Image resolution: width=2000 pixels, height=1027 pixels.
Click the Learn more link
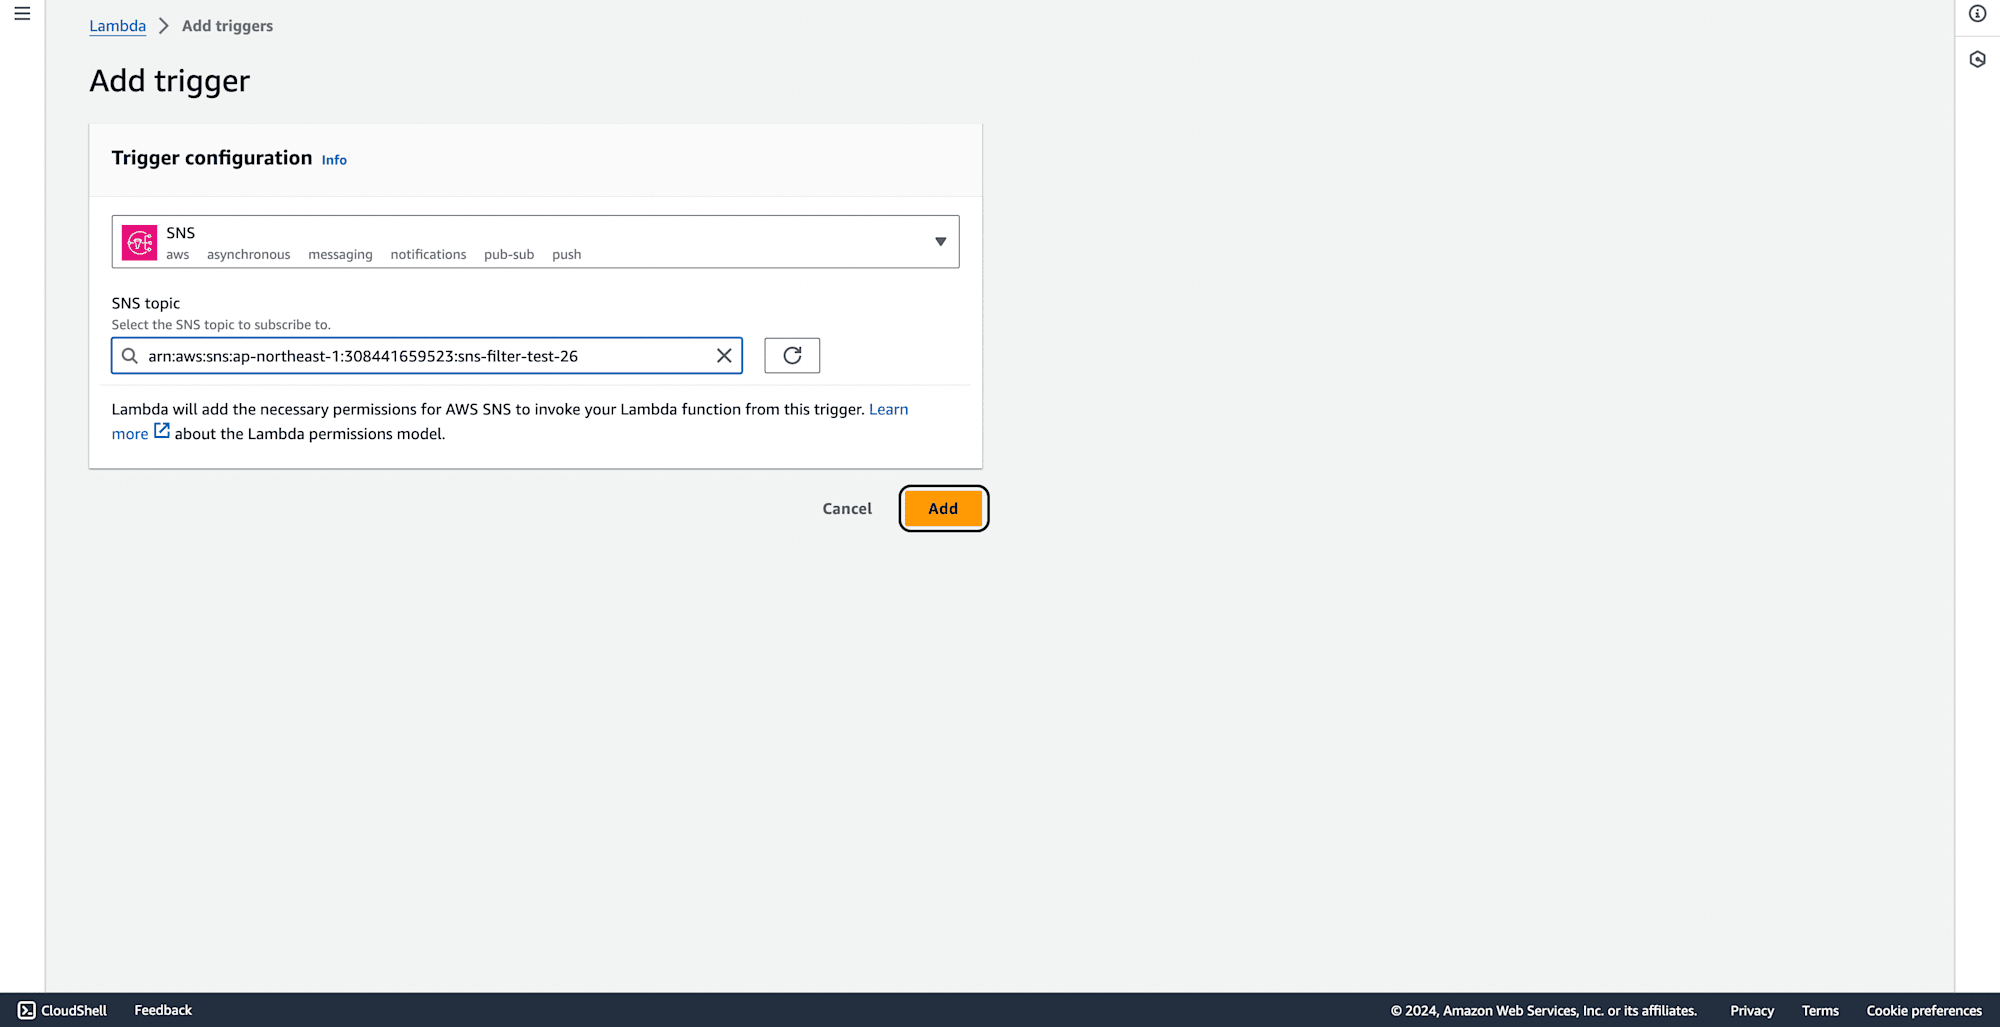(888, 409)
